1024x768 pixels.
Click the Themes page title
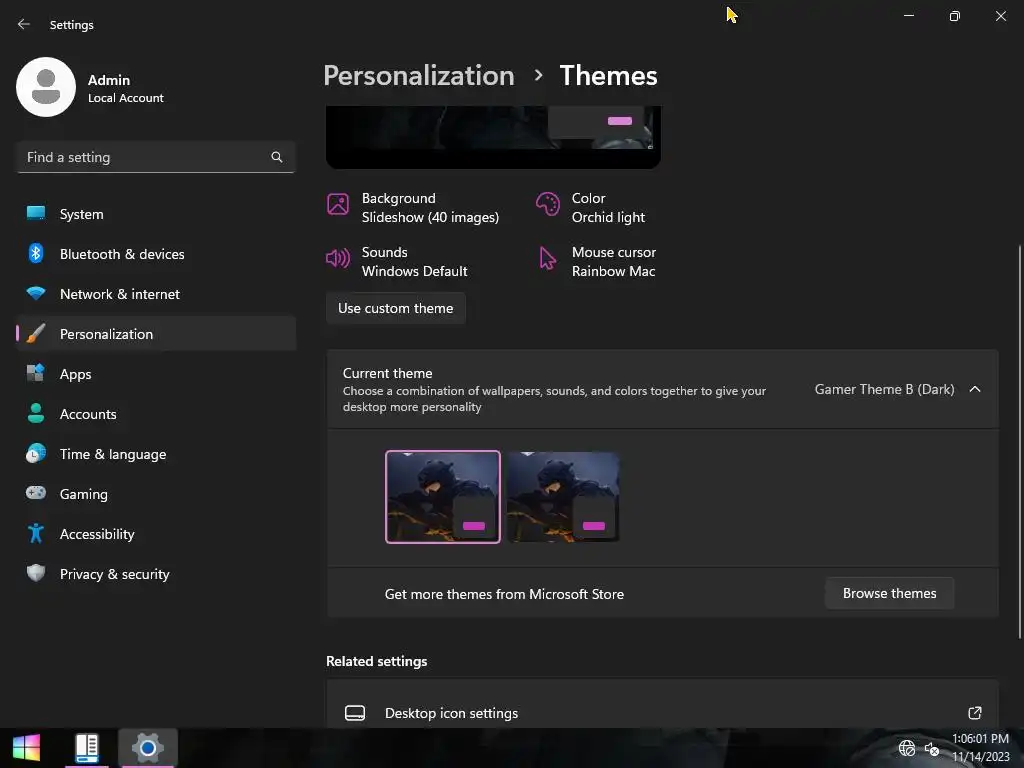click(608, 75)
